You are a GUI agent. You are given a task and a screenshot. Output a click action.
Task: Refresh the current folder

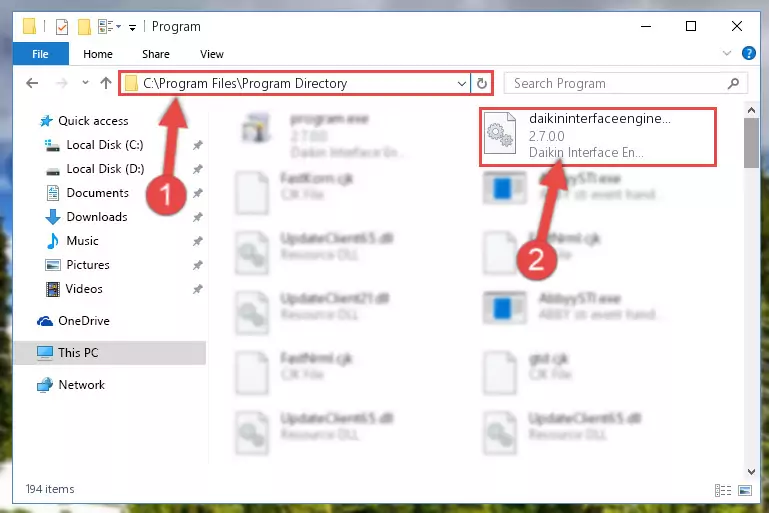[482, 83]
